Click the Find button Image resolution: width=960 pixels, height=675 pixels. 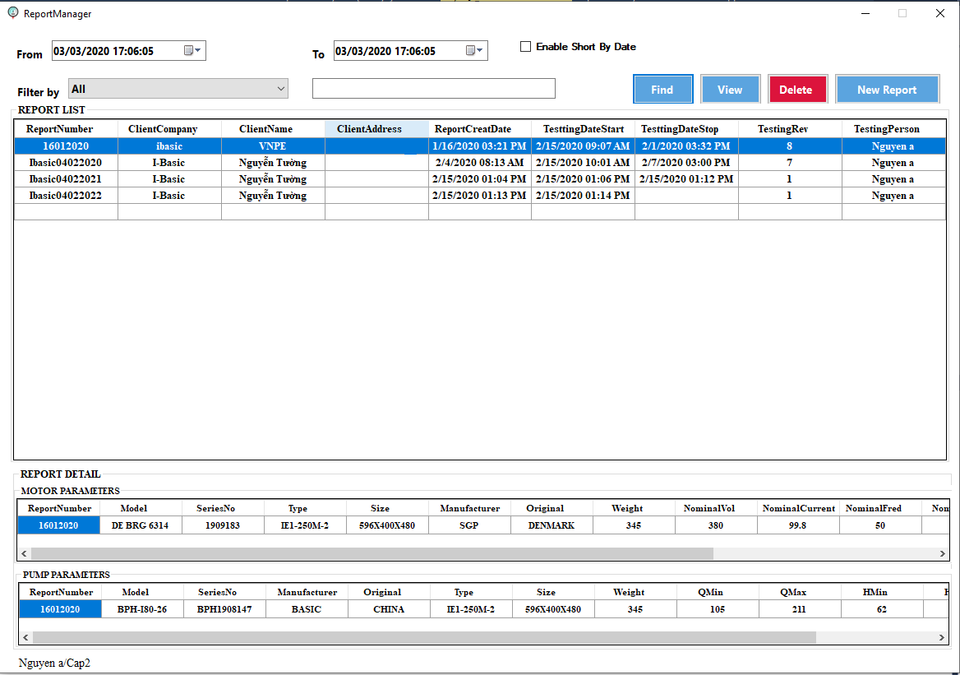pyautogui.click(x=662, y=90)
